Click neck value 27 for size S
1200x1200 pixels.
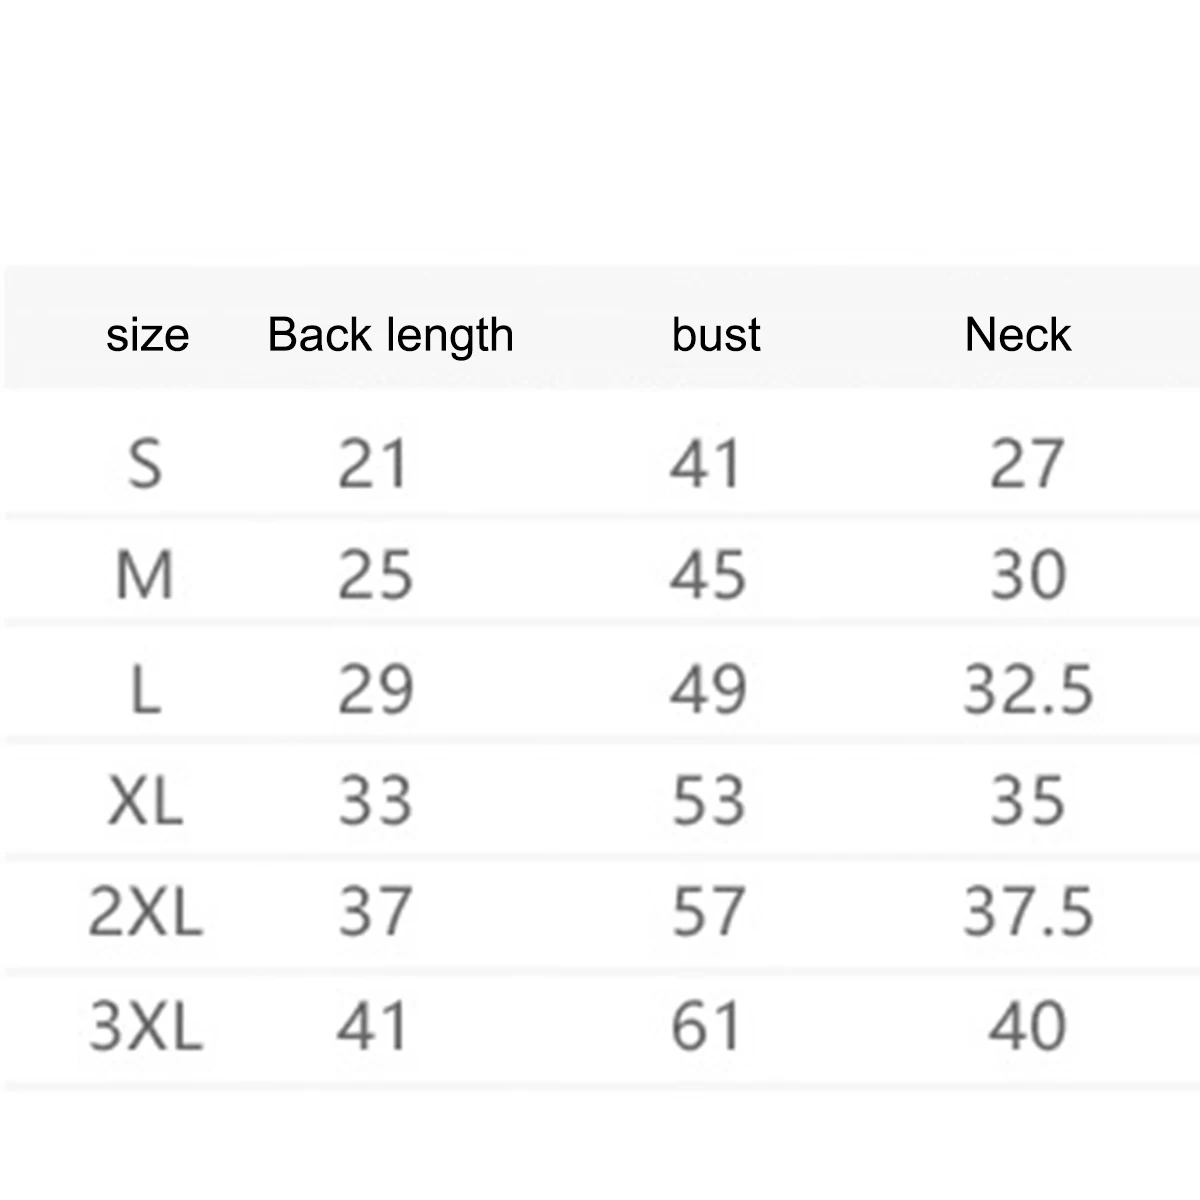click(x=1026, y=464)
